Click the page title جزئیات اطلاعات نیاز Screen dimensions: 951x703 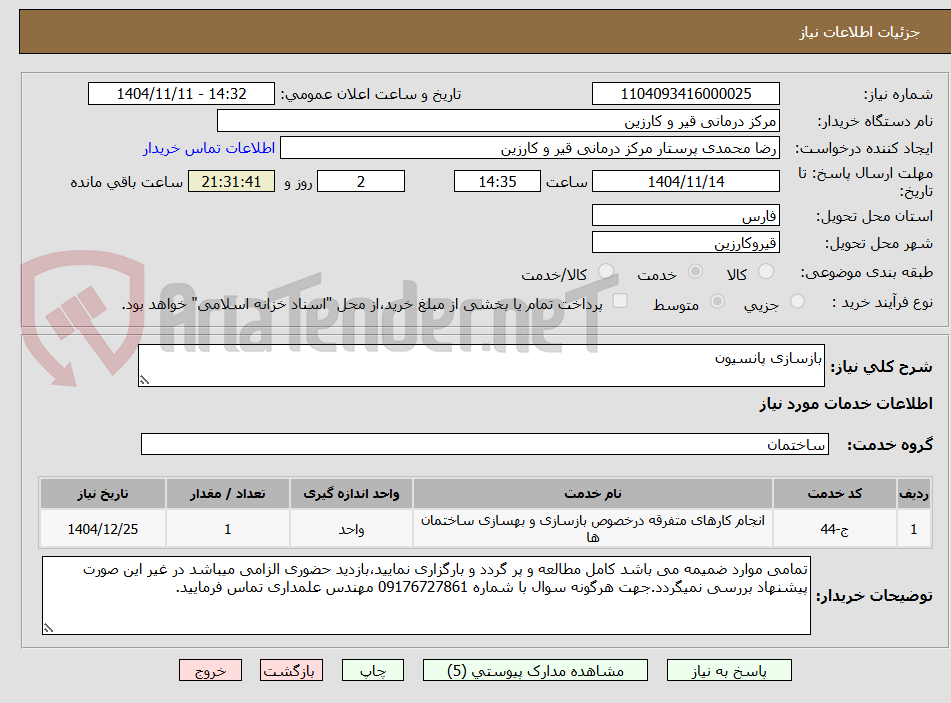(859, 32)
